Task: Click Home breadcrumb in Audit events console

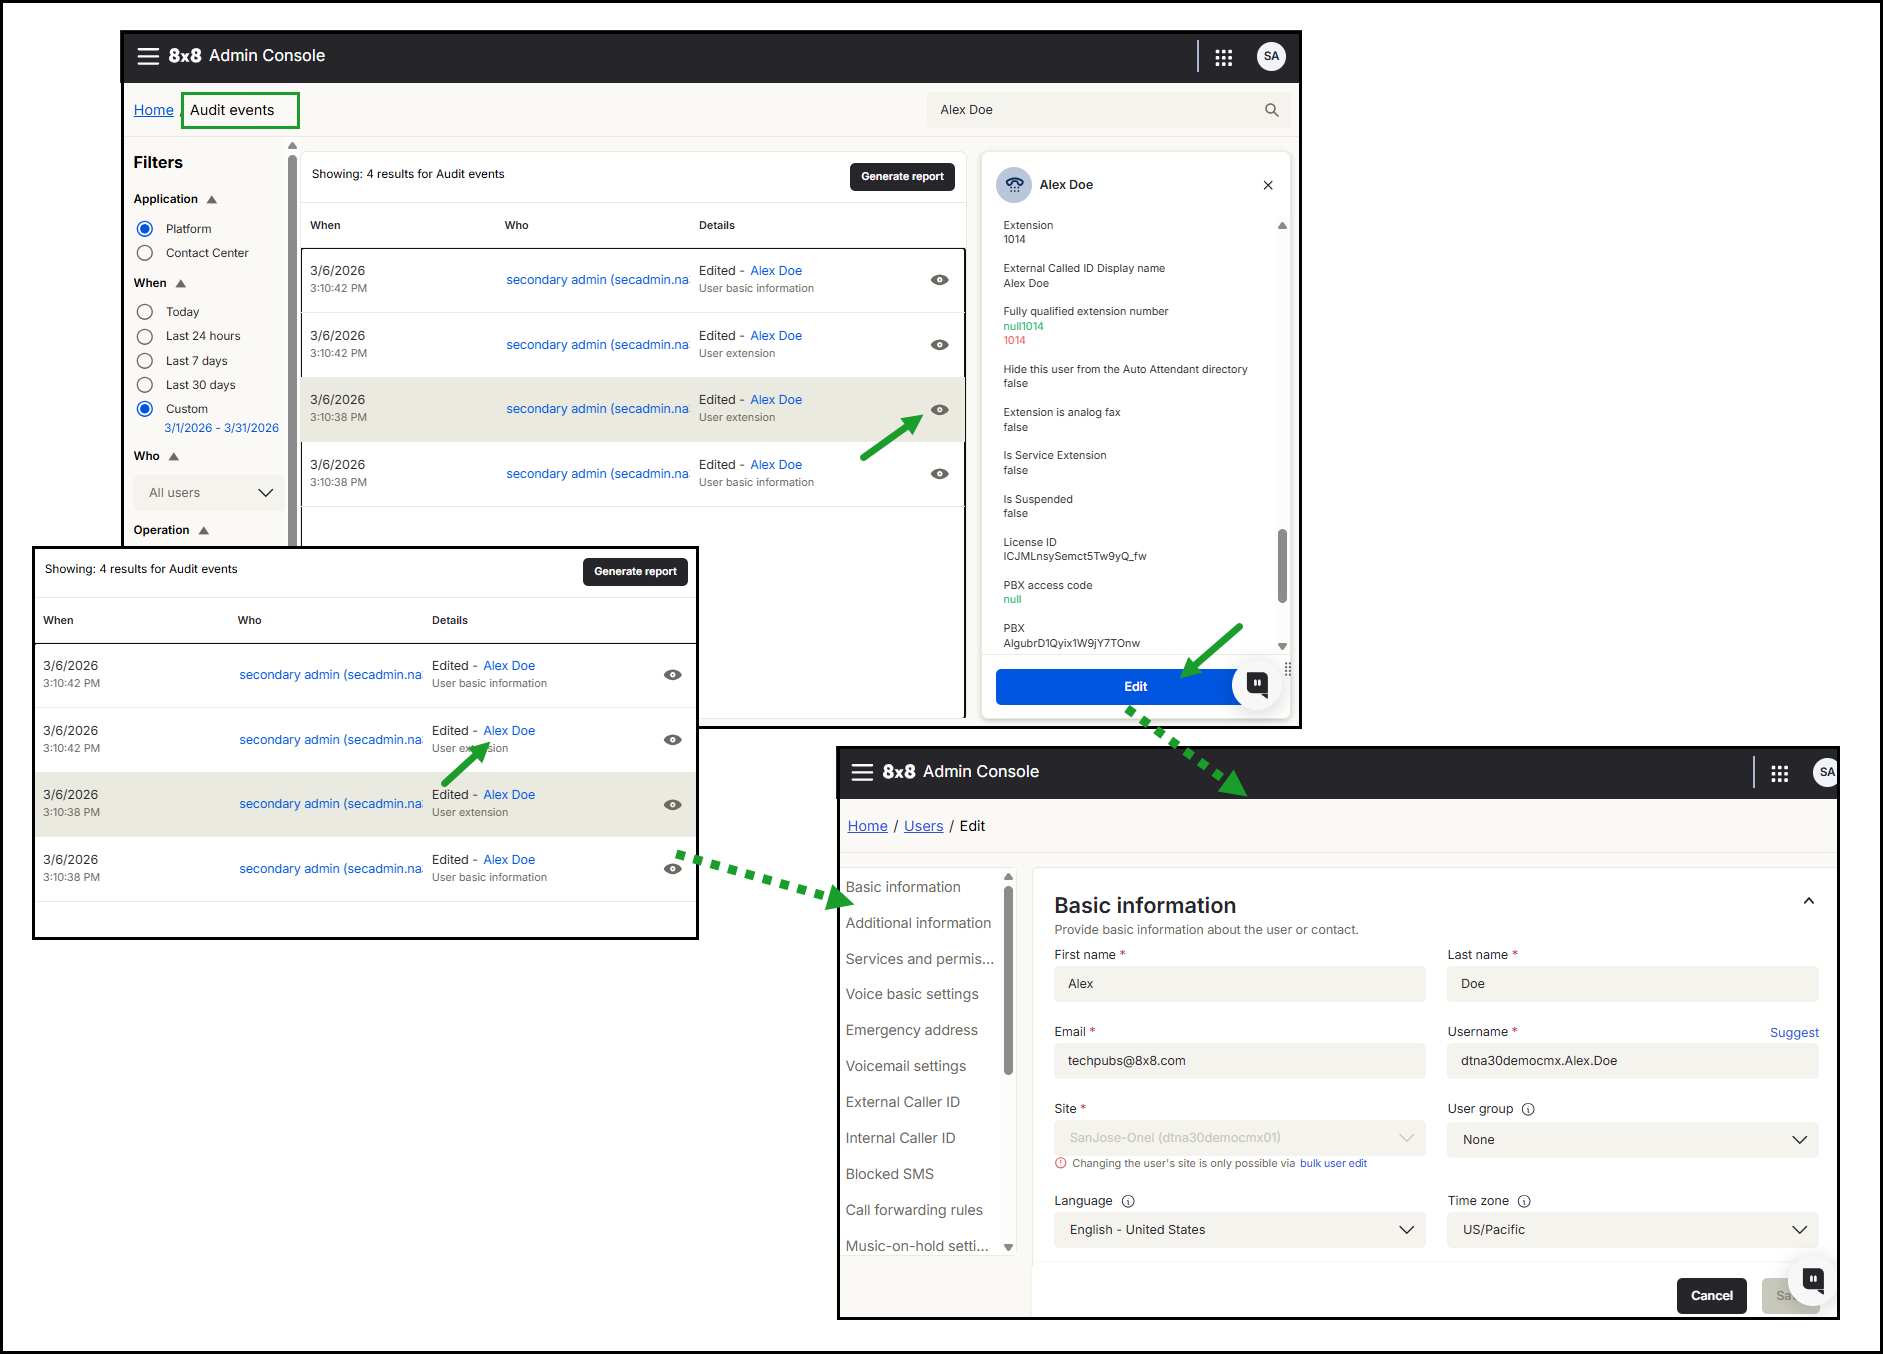Action: tap(154, 110)
